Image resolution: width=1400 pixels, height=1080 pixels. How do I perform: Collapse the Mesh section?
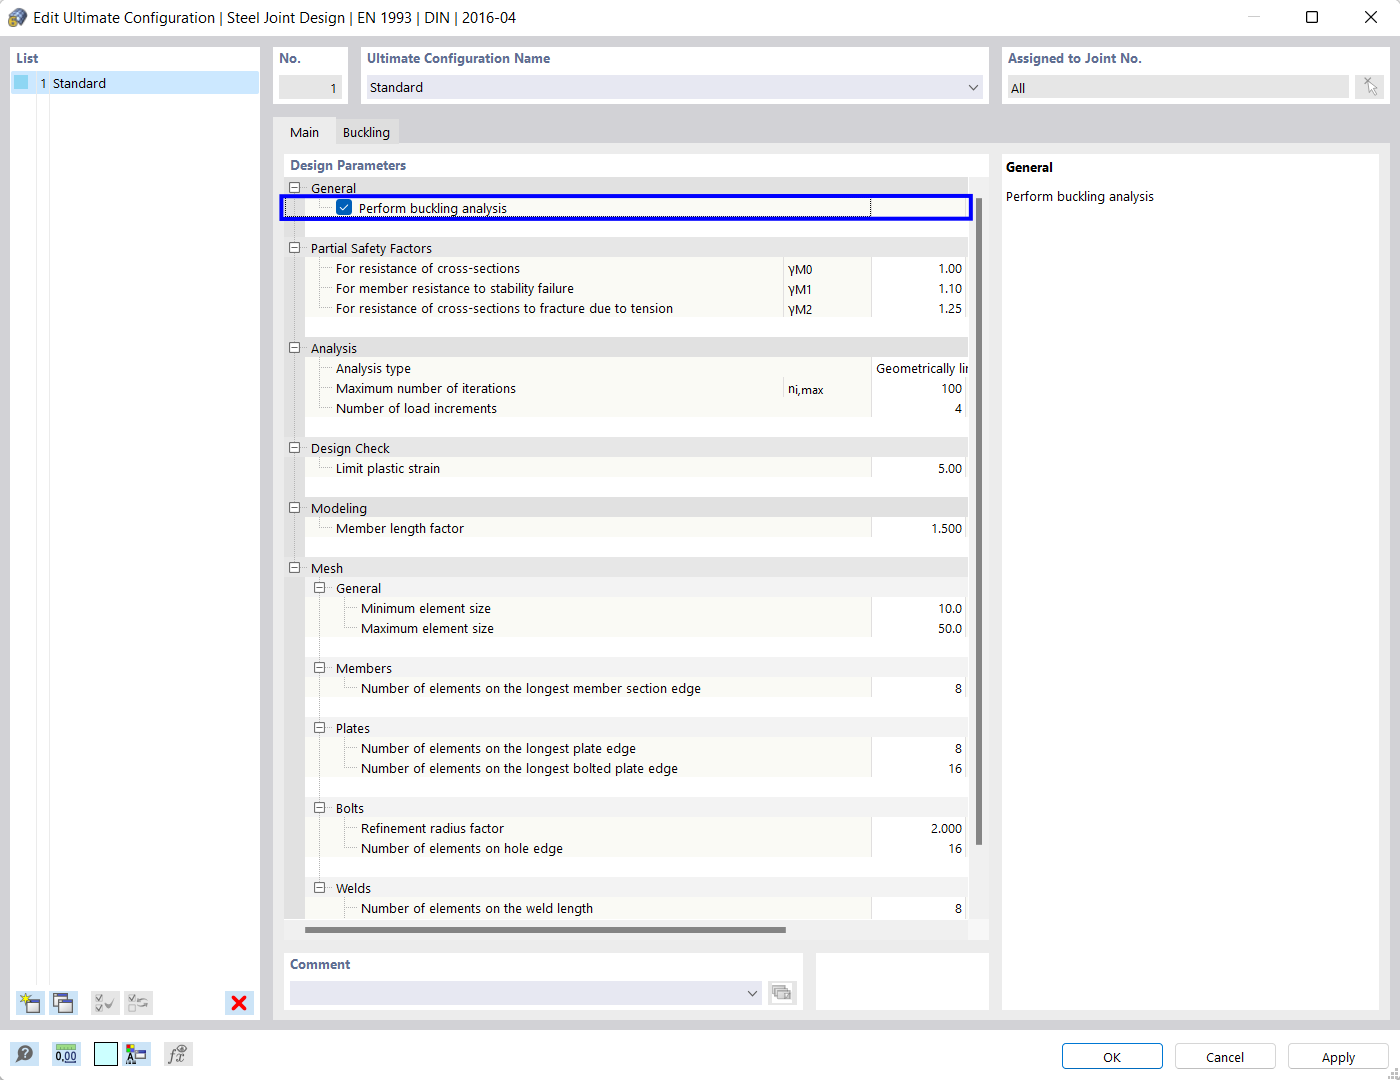pos(294,567)
